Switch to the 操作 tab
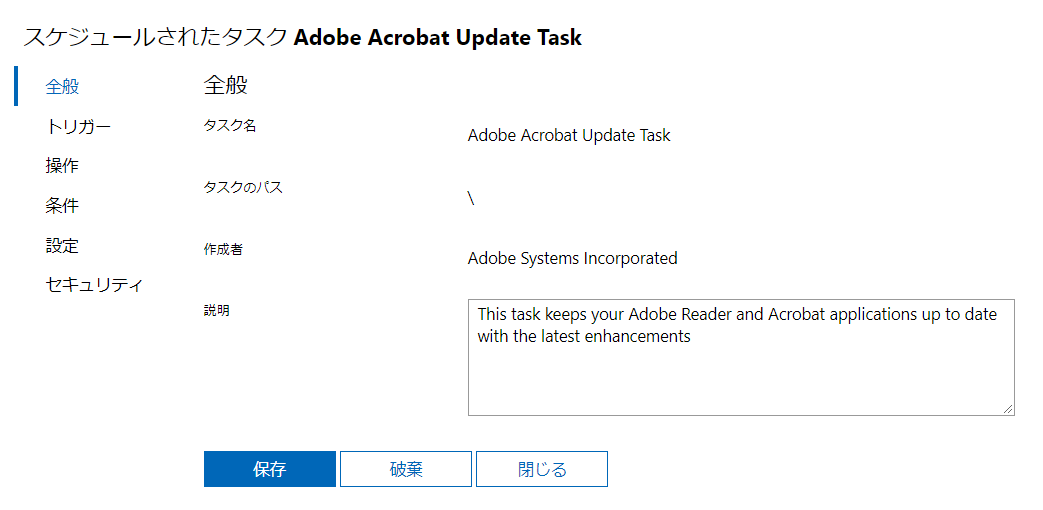Image resolution: width=1043 pixels, height=510 pixels. [62, 166]
